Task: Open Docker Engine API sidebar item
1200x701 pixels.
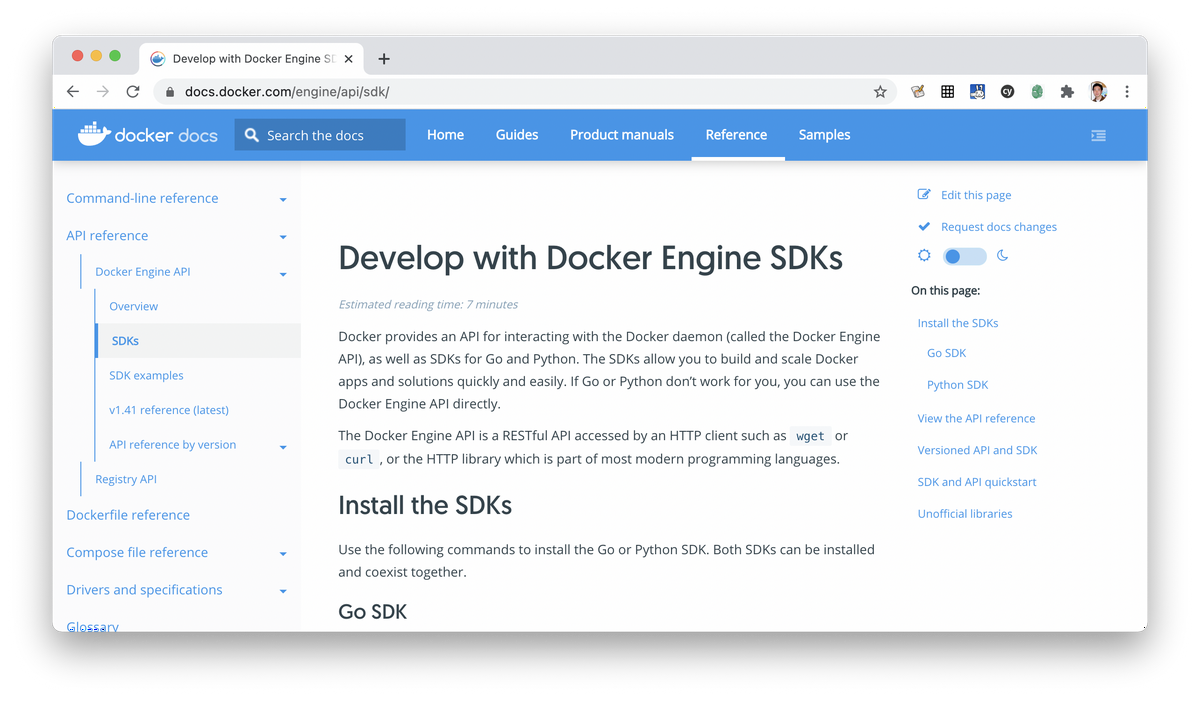Action: [143, 272]
